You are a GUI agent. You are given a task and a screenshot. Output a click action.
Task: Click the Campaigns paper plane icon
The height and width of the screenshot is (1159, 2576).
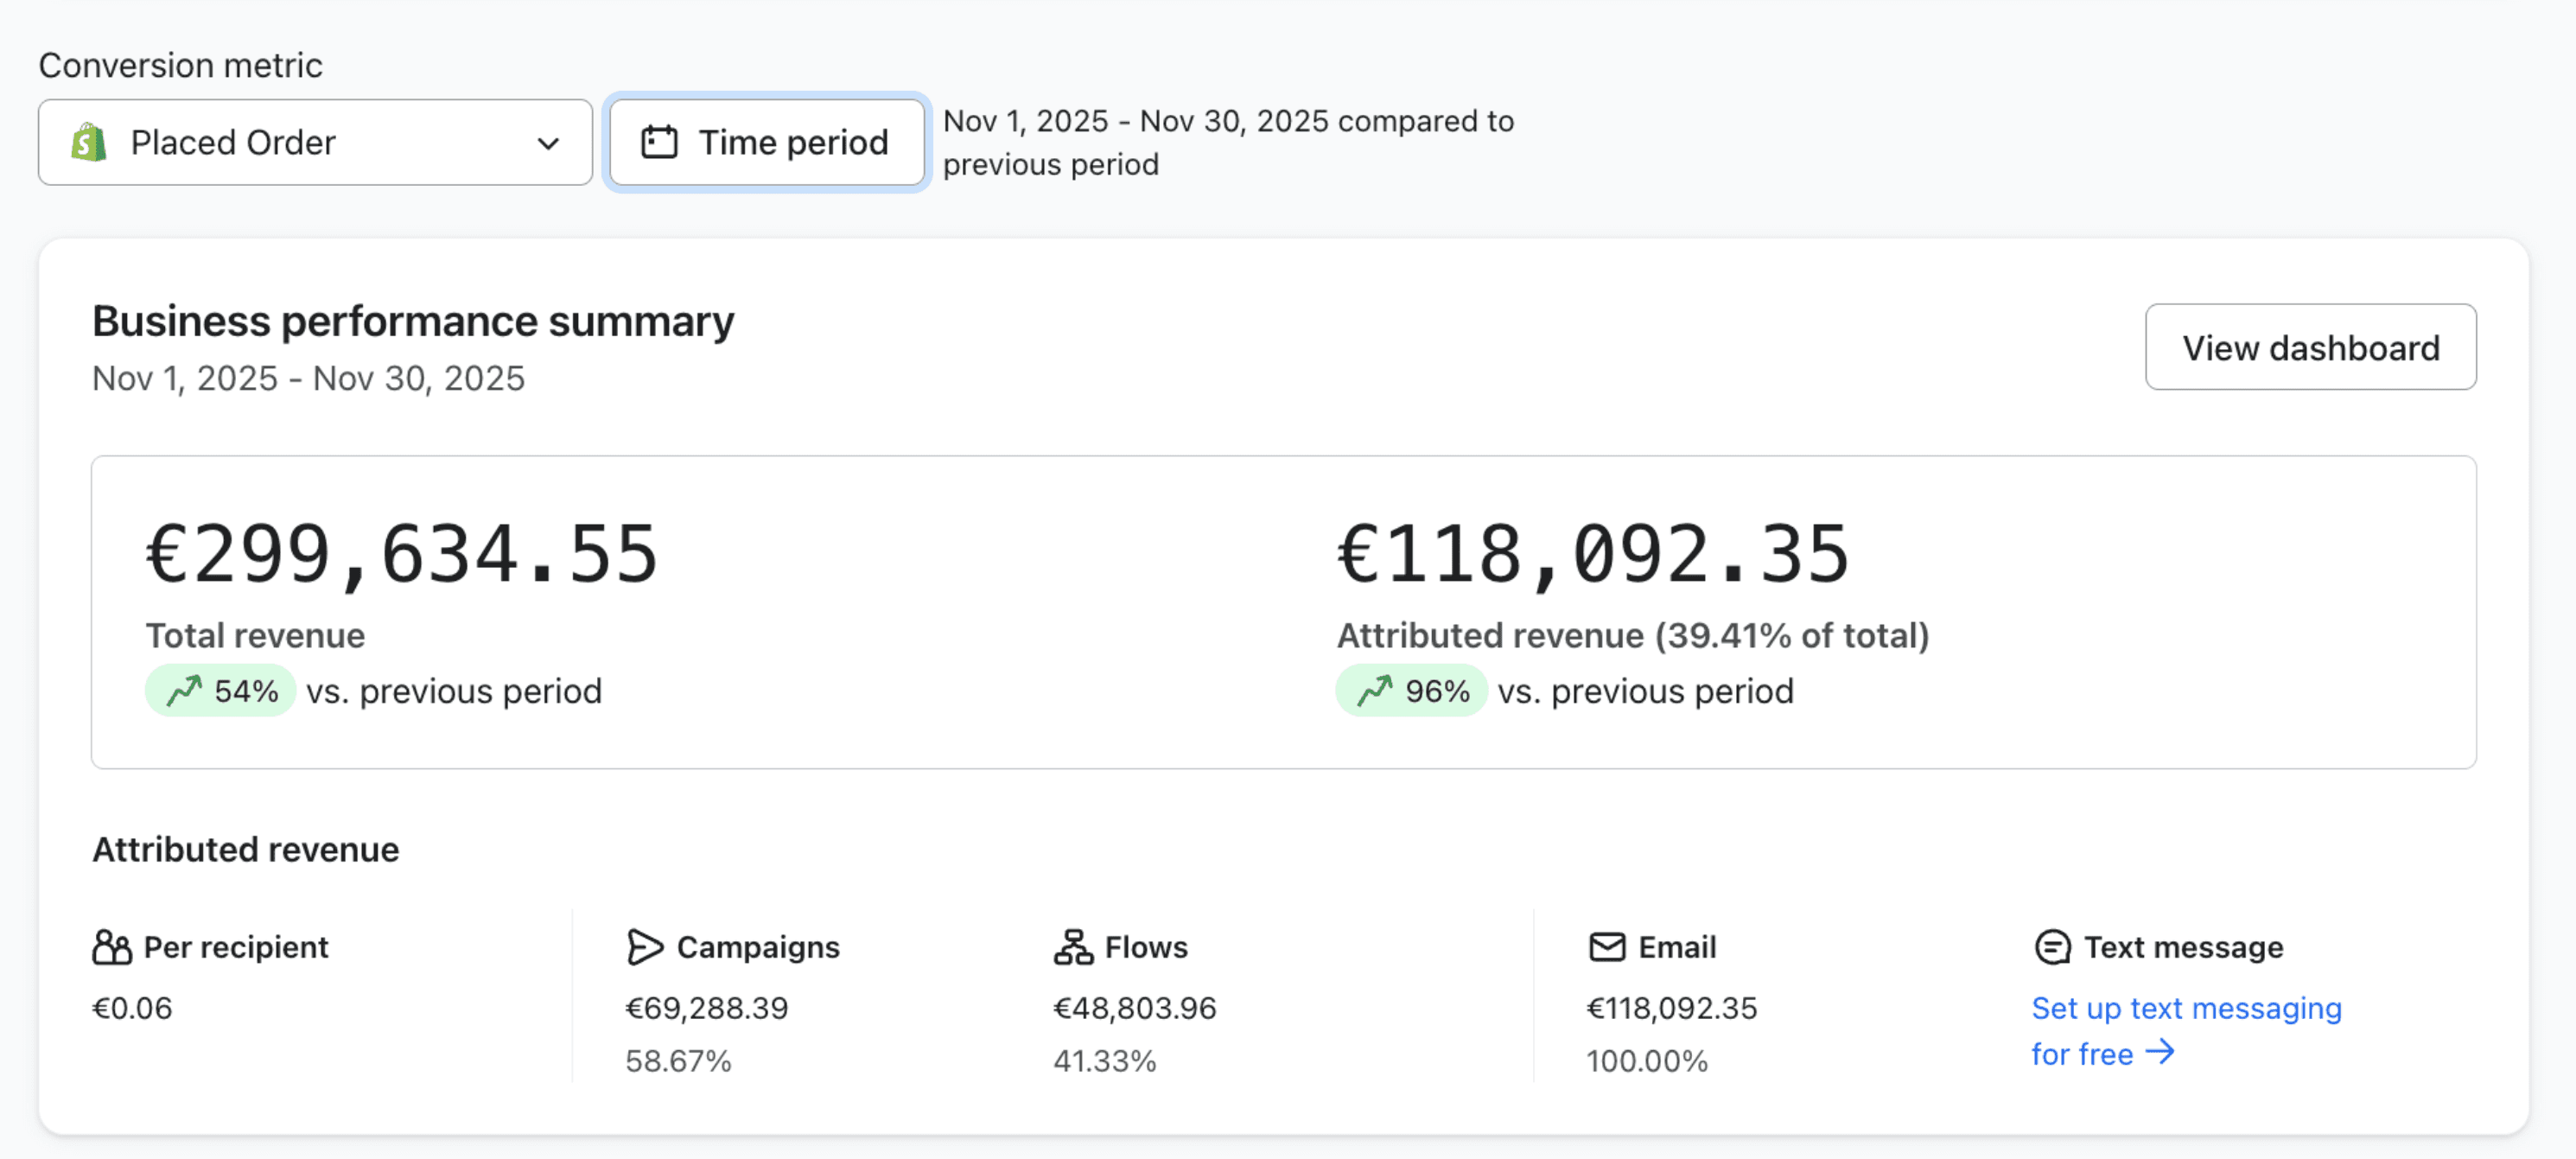(x=645, y=946)
